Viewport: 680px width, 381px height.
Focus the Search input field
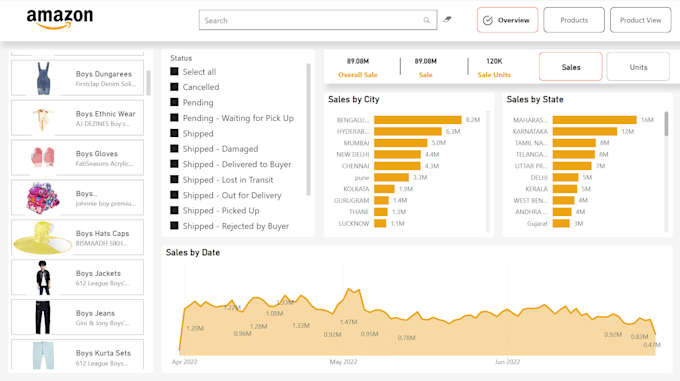click(x=318, y=20)
